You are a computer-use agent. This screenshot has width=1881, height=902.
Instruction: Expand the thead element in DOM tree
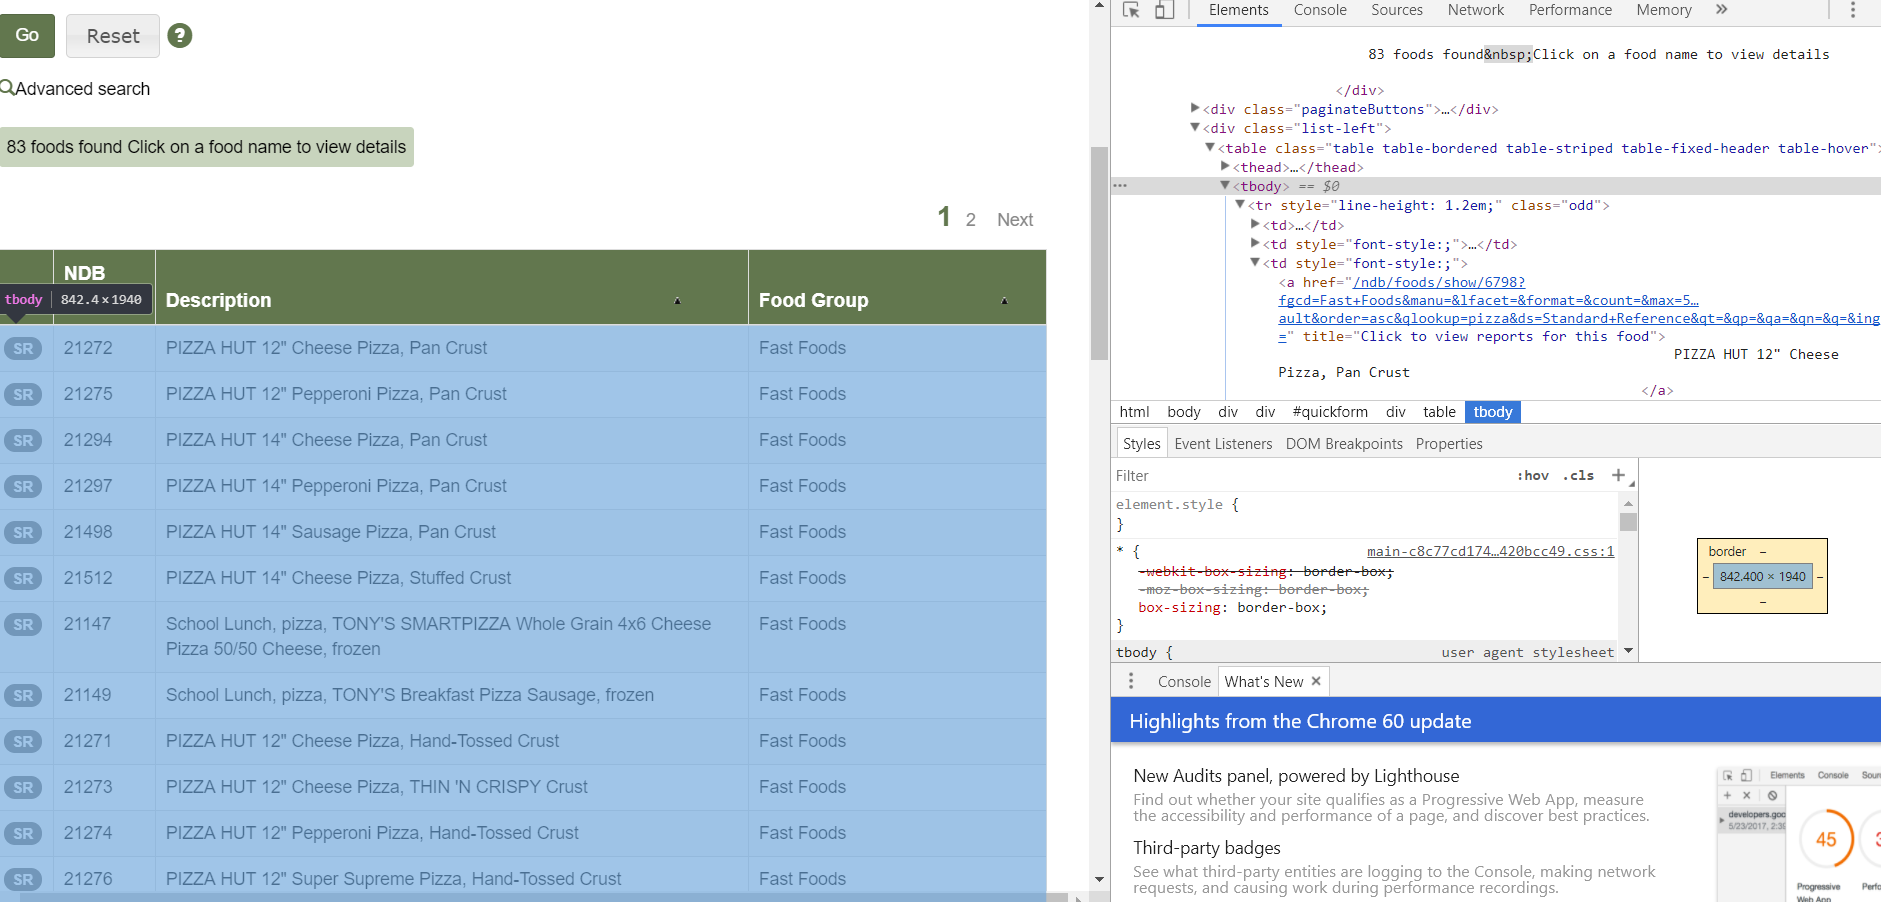click(1225, 166)
